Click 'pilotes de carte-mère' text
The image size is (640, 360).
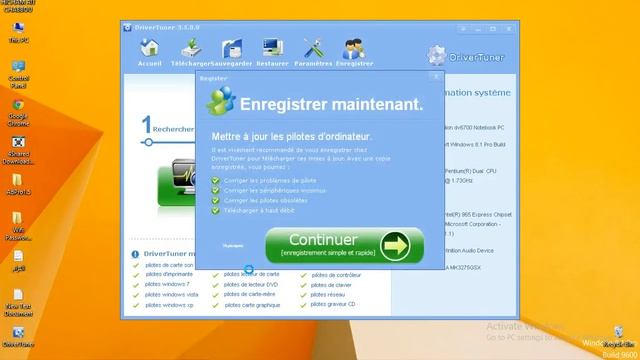point(249,294)
